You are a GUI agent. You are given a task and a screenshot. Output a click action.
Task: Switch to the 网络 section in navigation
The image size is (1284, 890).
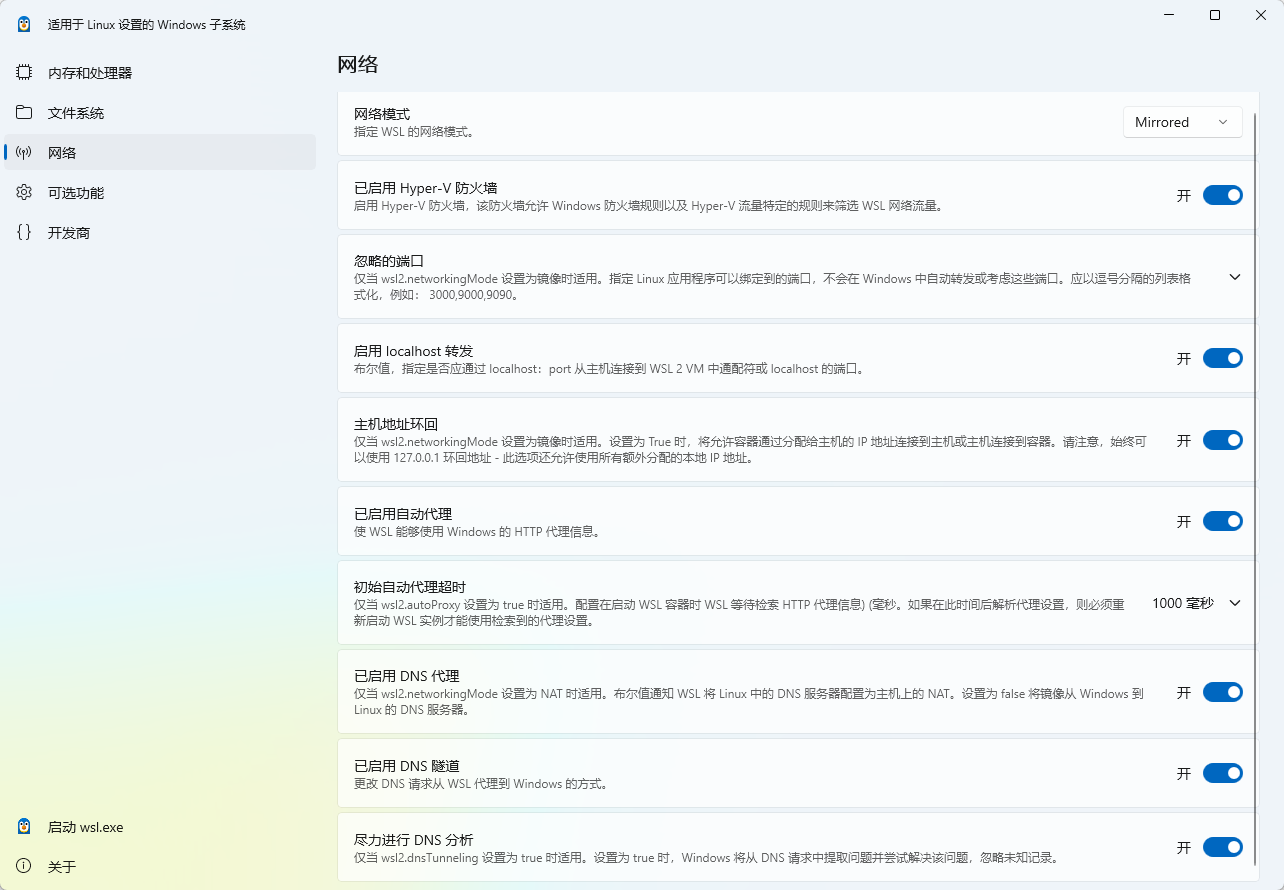tap(62, 152)
